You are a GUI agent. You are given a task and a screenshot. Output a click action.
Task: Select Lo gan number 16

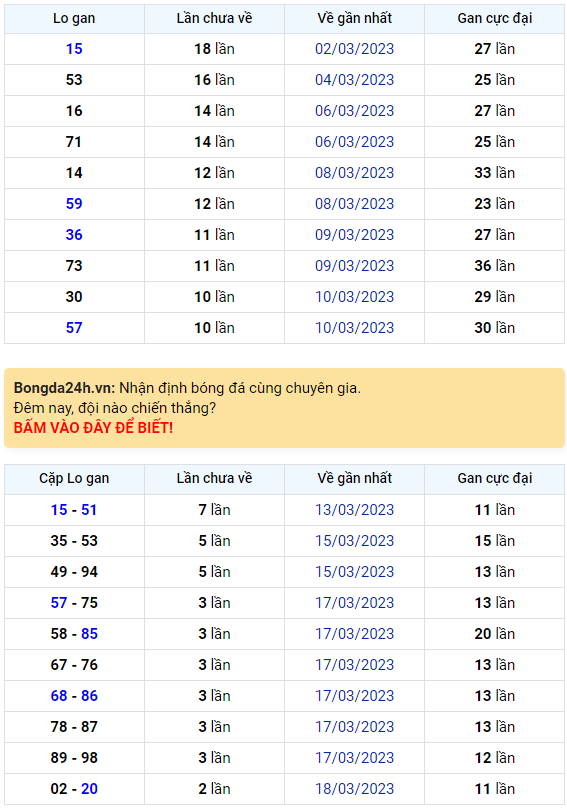[x=74, y=111]
